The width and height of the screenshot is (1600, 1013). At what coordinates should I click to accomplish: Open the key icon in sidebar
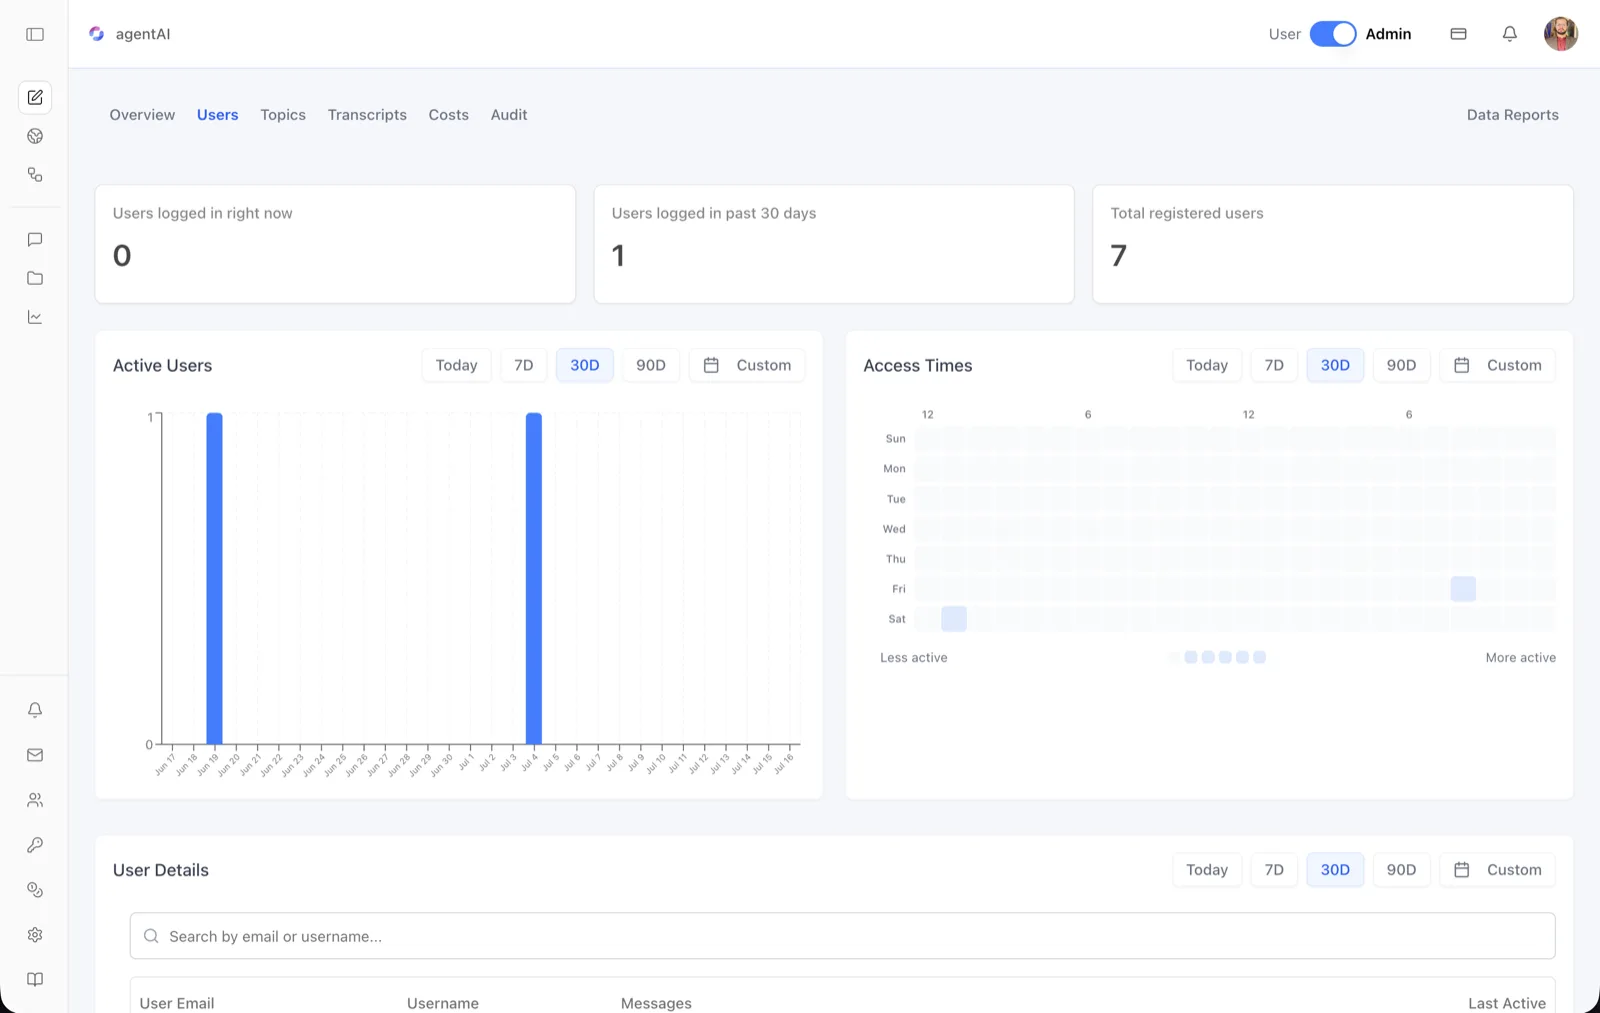pos(35,845)
